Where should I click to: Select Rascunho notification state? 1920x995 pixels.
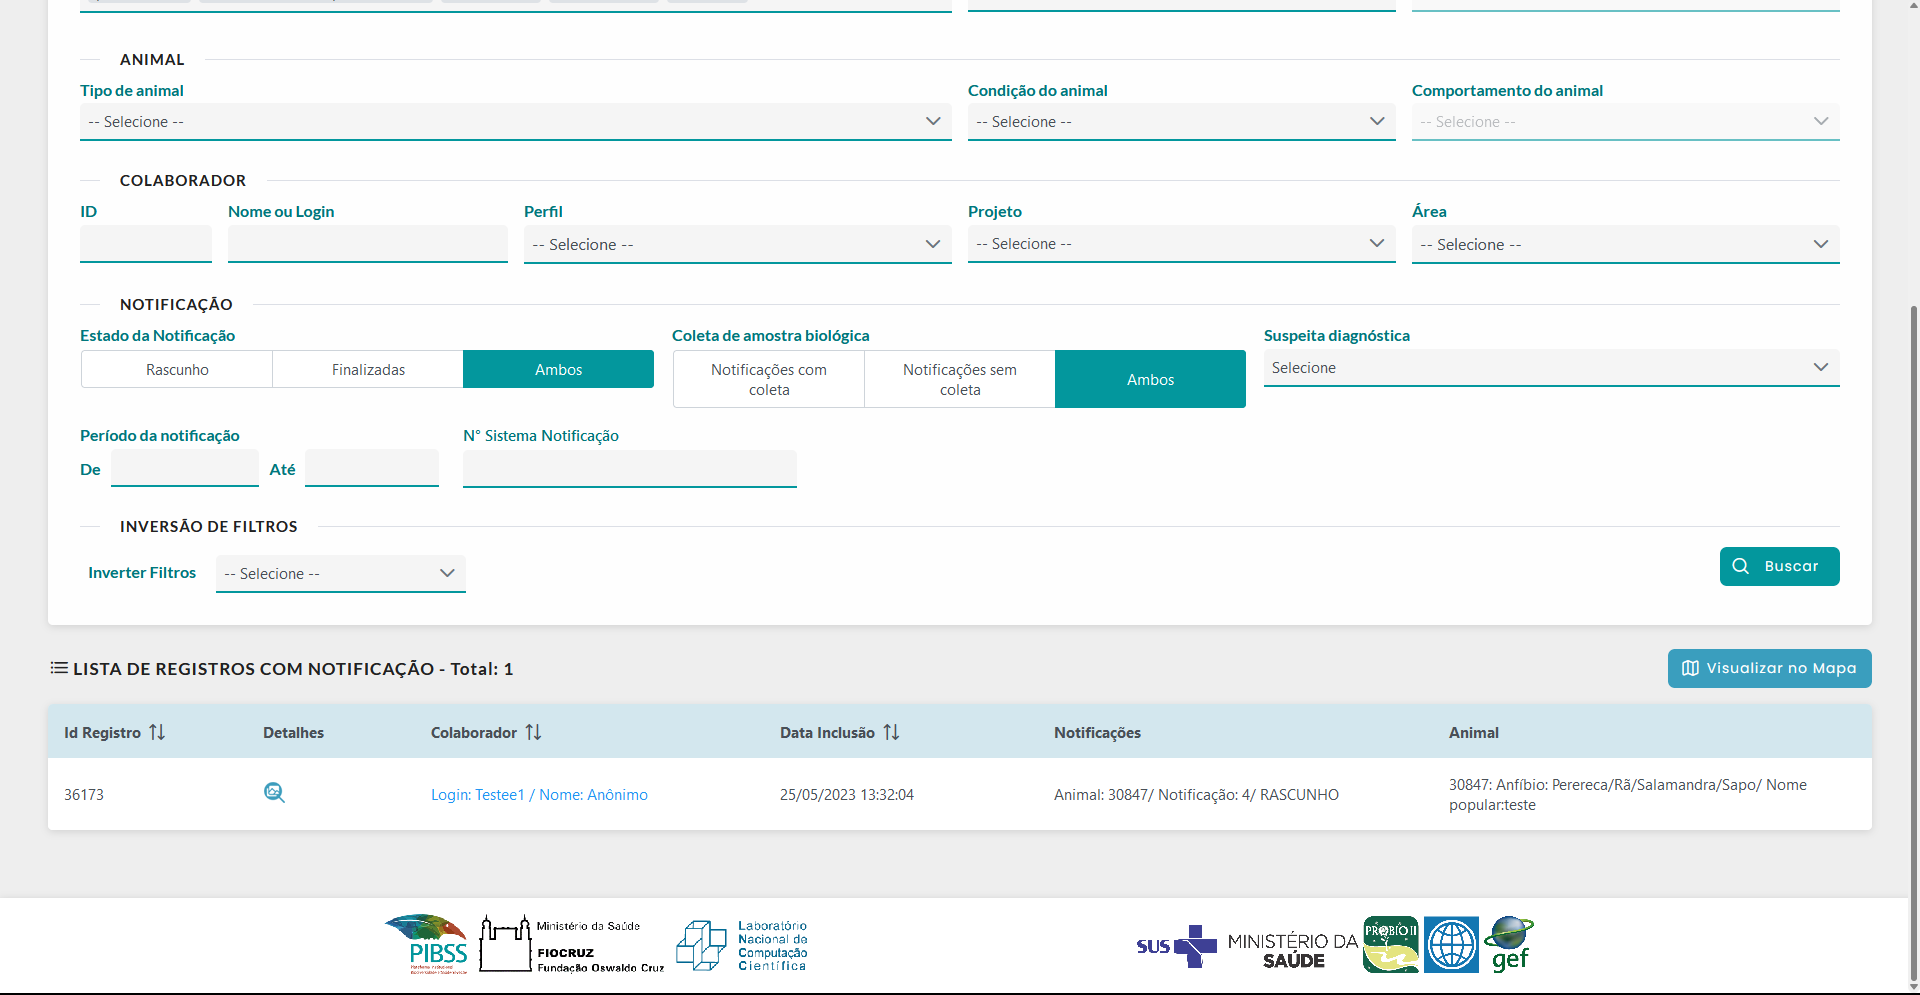[177, 370]
